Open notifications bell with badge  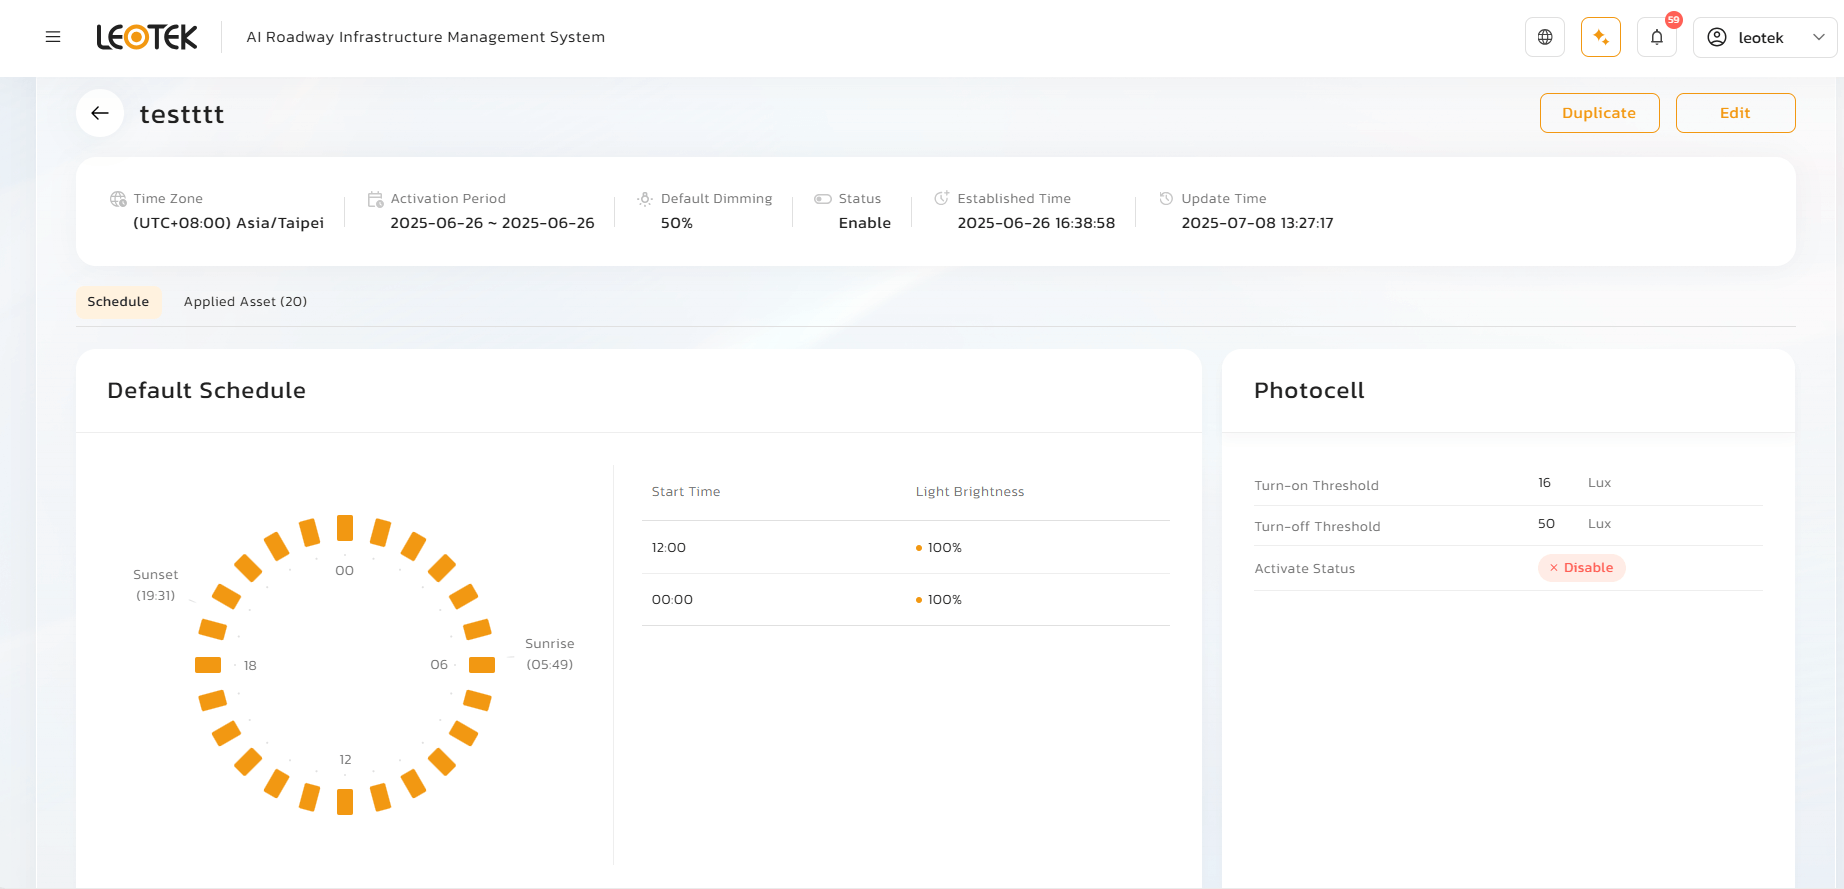1656,37
